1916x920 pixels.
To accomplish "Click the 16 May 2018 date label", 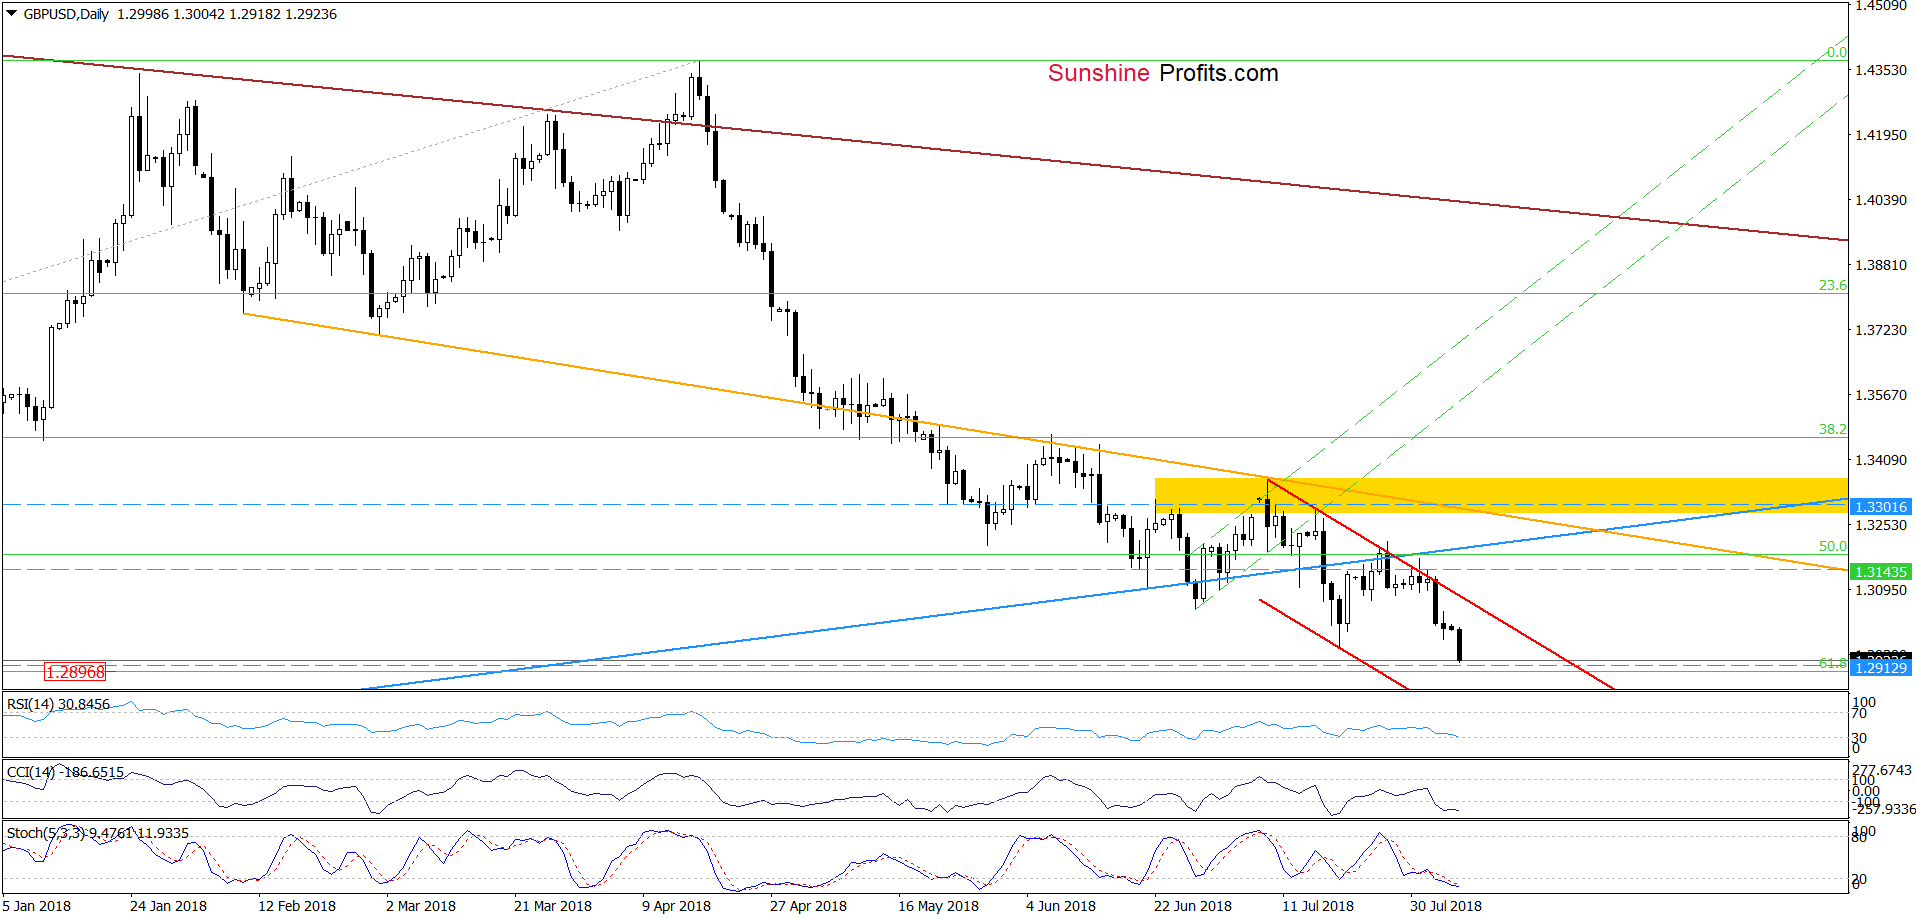I will point(938,906).
